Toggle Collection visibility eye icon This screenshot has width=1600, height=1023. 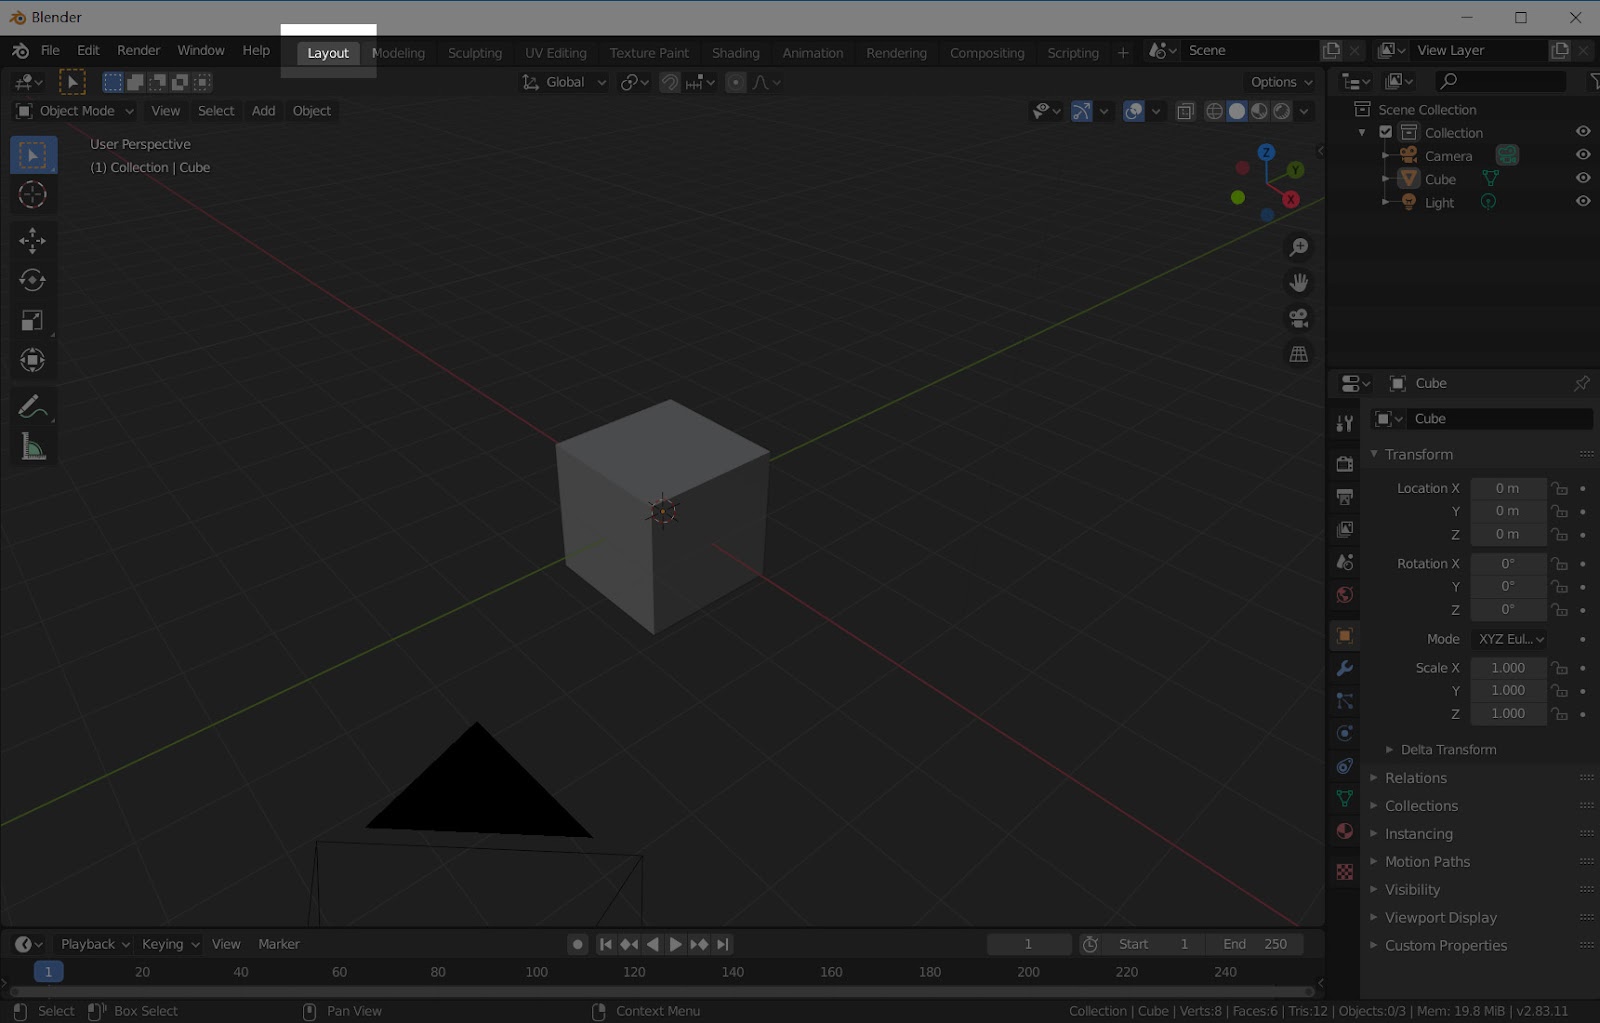point(1583,132)
